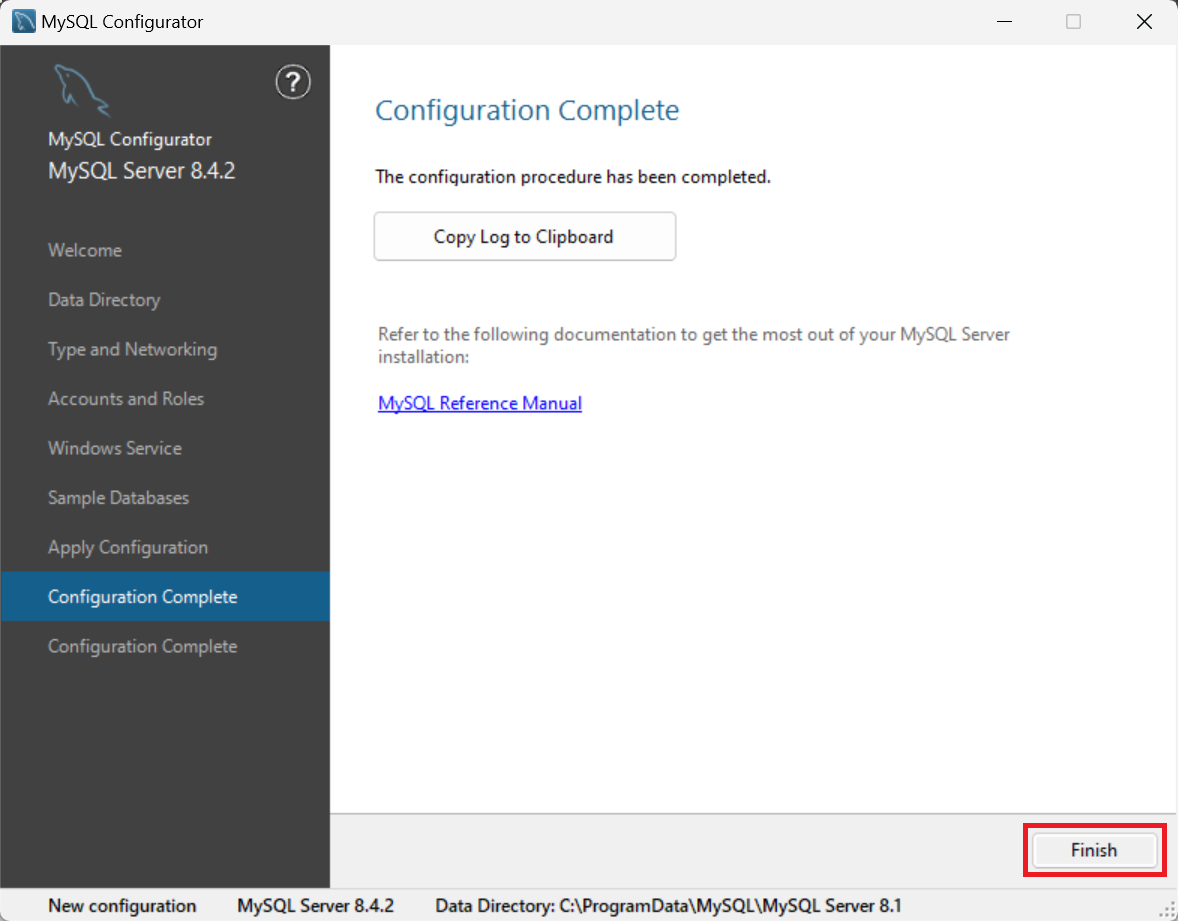1178x921 pixels.
Task: Click 'MySQL Configurator' label in sidebar
Action: (130, 140)
